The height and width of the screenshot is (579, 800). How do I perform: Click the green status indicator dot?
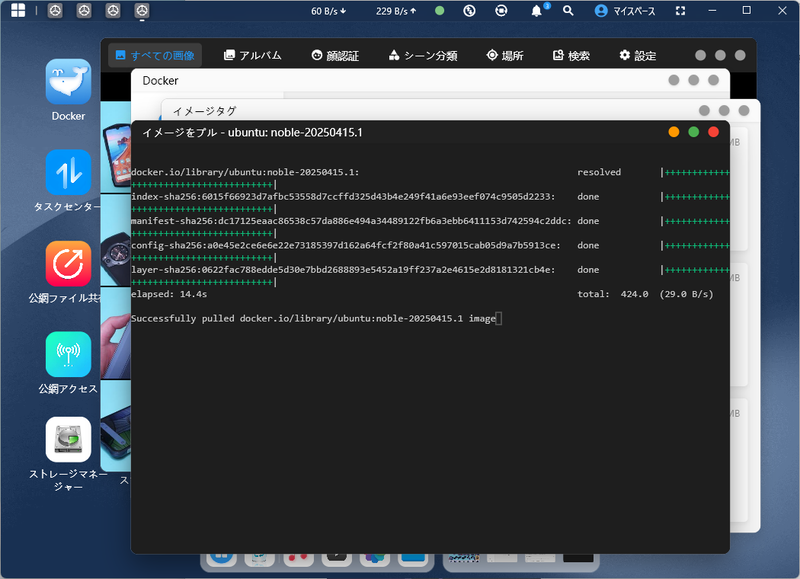tap(439, 11)
